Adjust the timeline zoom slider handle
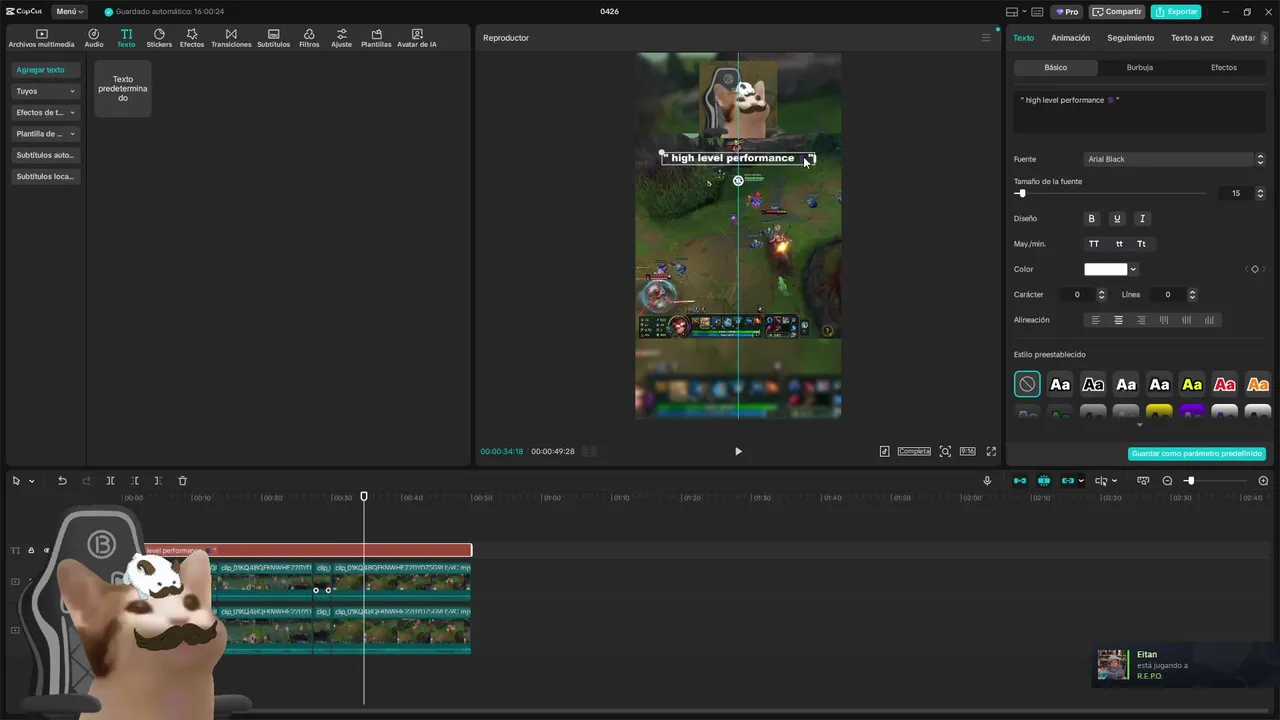Screen dimensions: 1280x720 point(1190,481)
